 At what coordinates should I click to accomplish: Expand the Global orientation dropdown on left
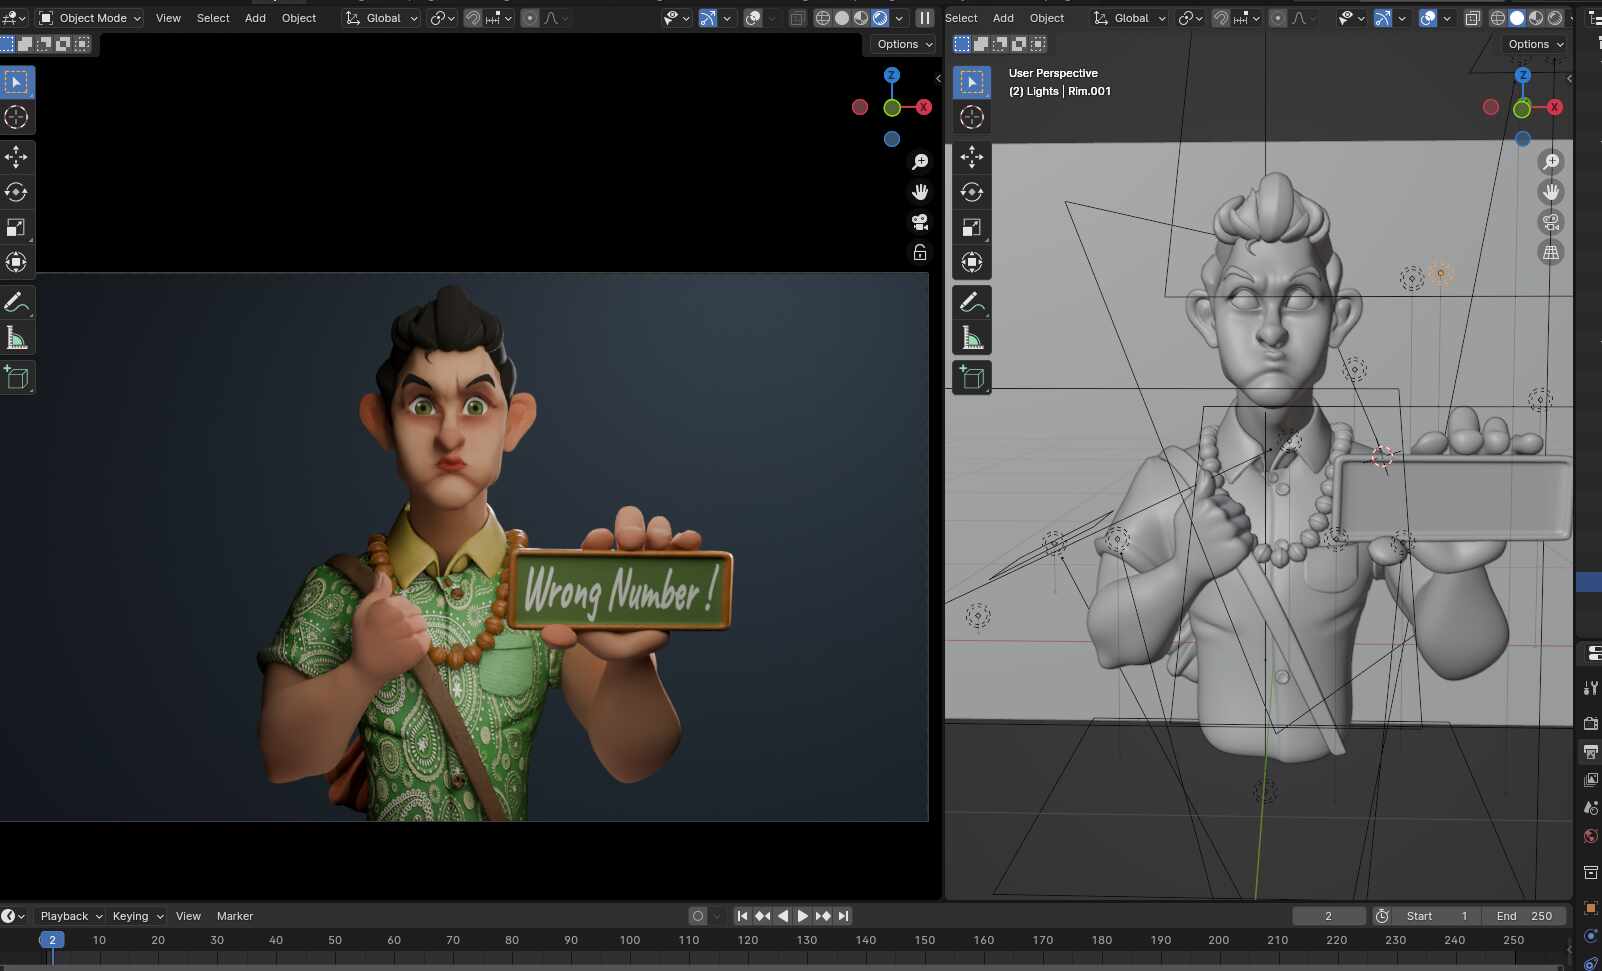(x=382, y=18)
